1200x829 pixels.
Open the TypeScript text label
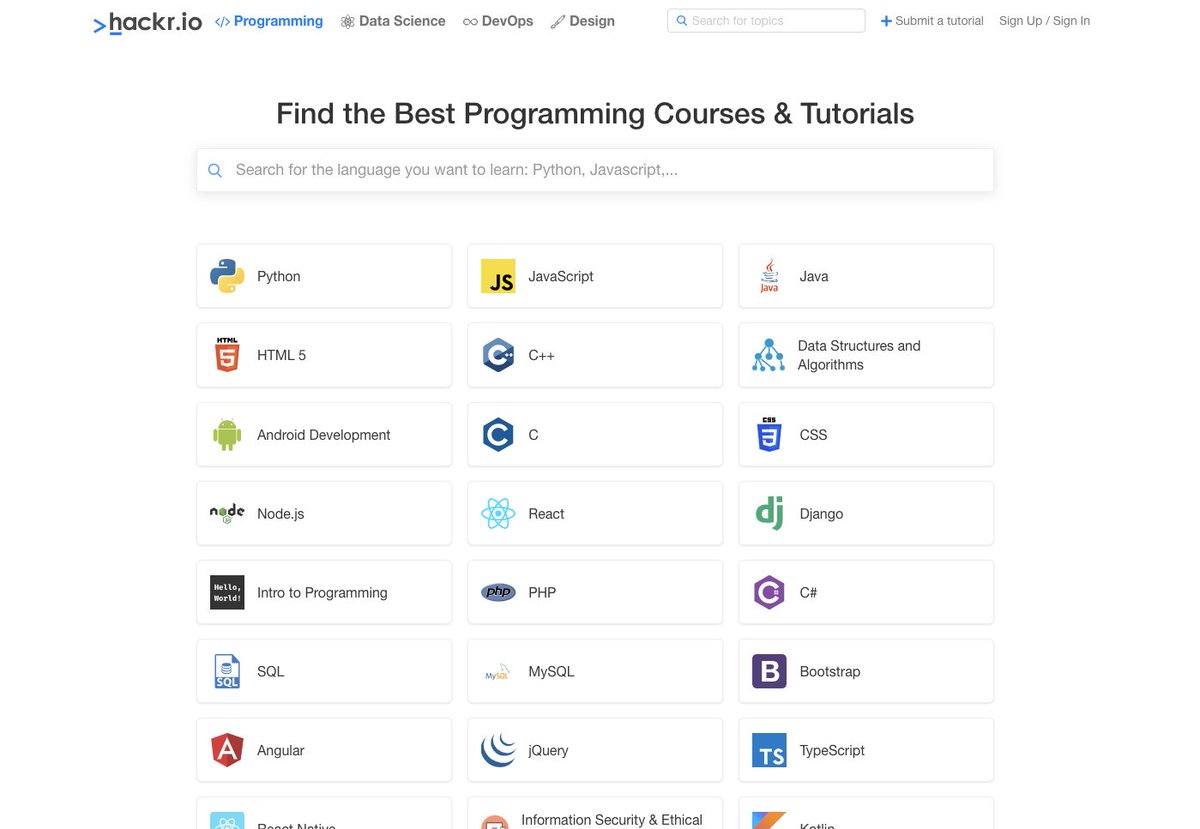(x=832, y=751)
